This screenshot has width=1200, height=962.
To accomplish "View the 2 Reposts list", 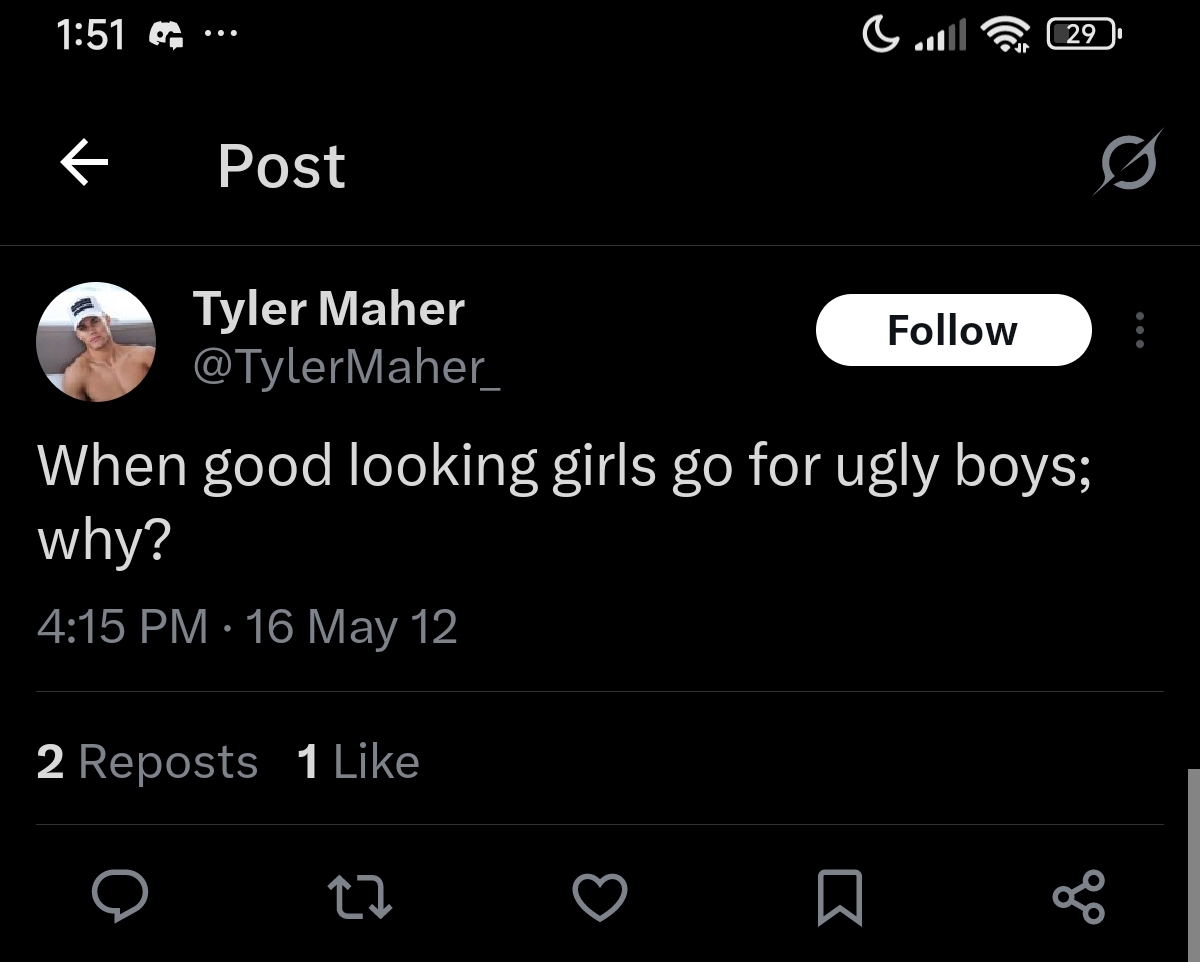I will coord(147,762).
